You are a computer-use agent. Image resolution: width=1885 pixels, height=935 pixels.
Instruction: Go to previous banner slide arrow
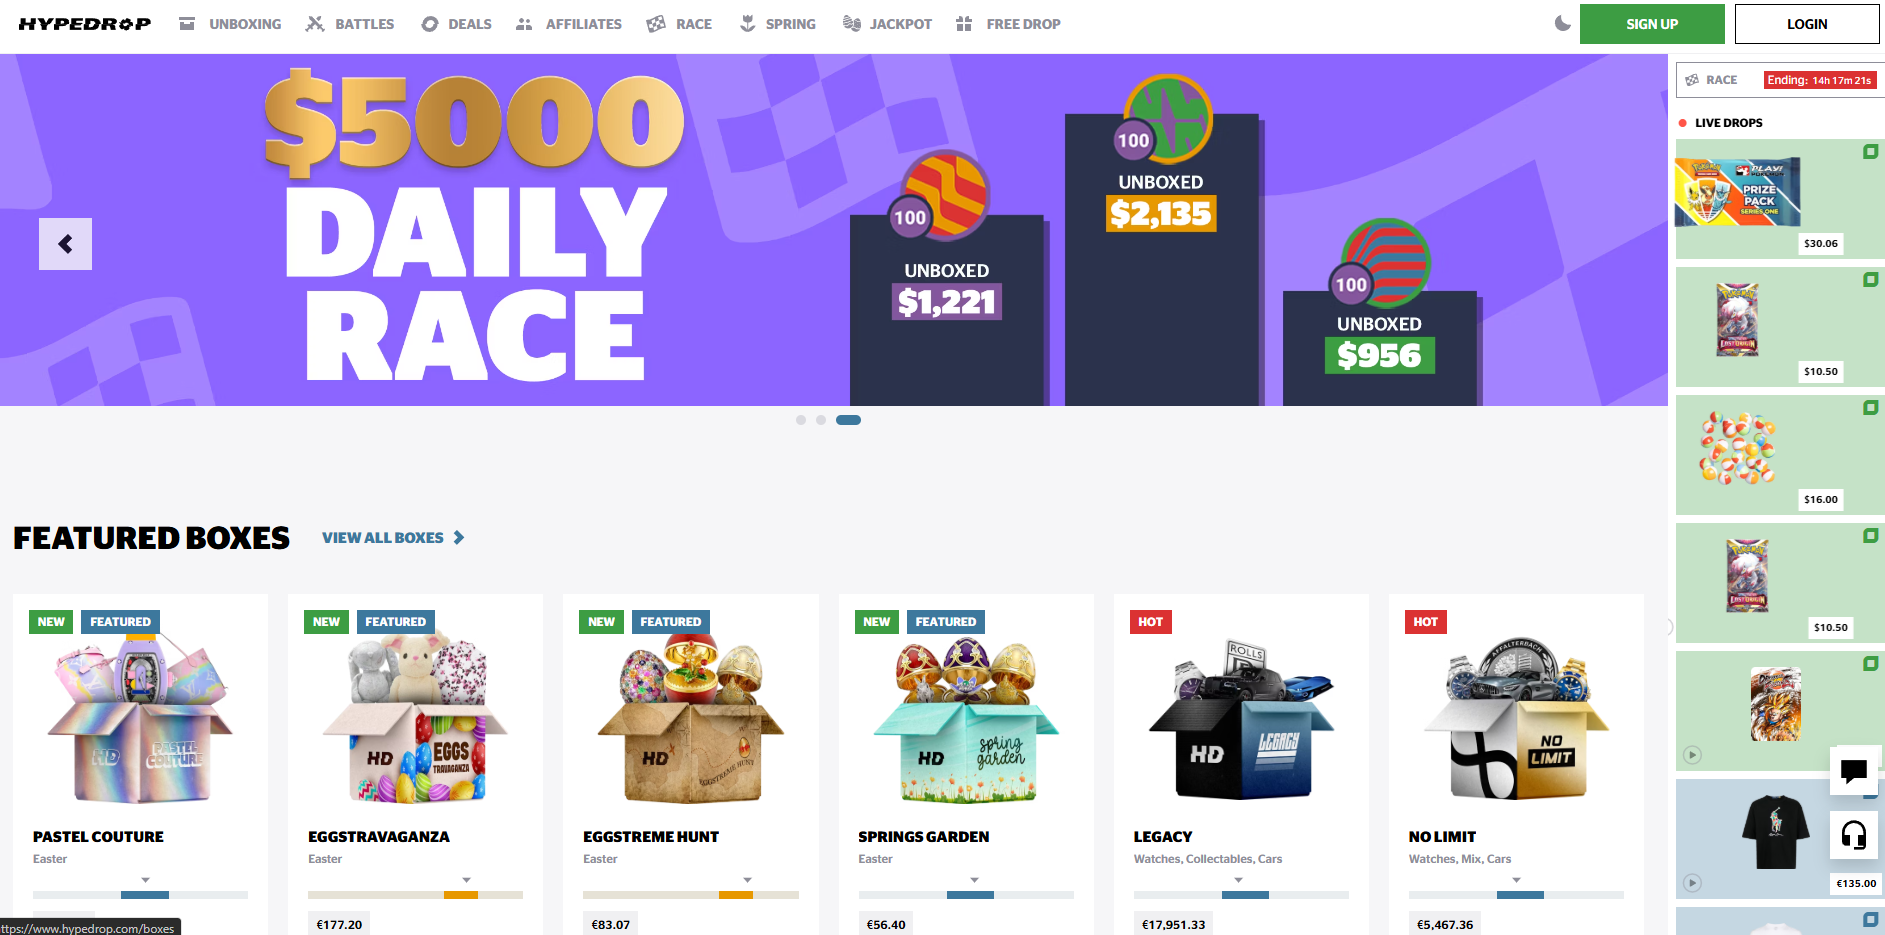(65, 244)
